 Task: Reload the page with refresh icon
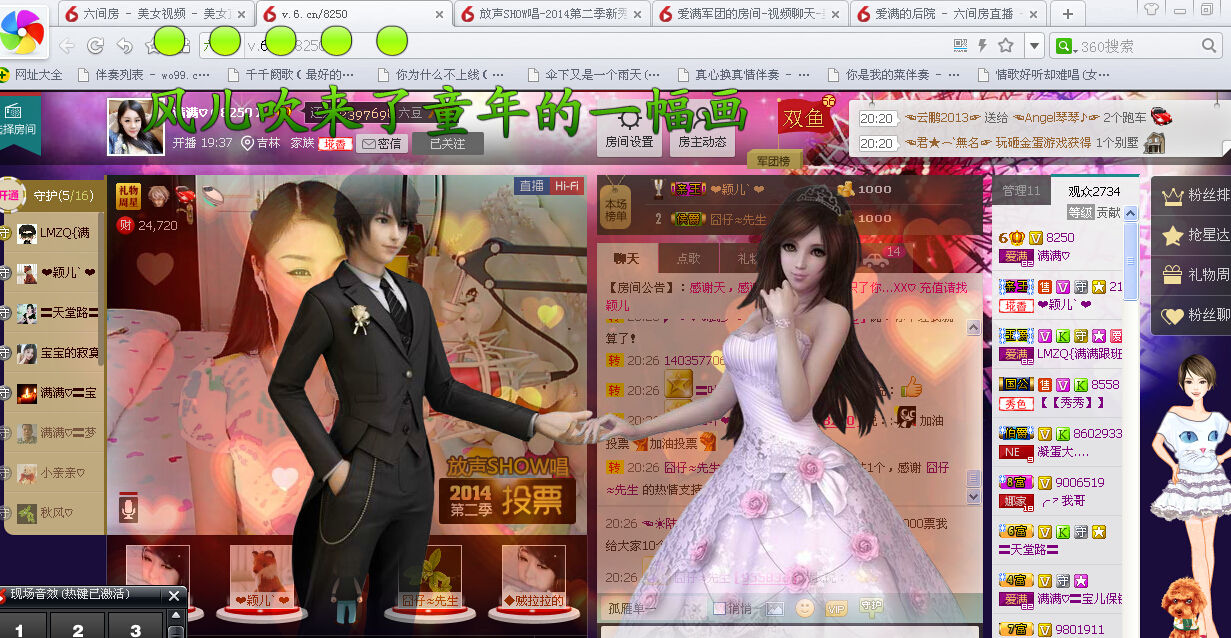[96, 46]
